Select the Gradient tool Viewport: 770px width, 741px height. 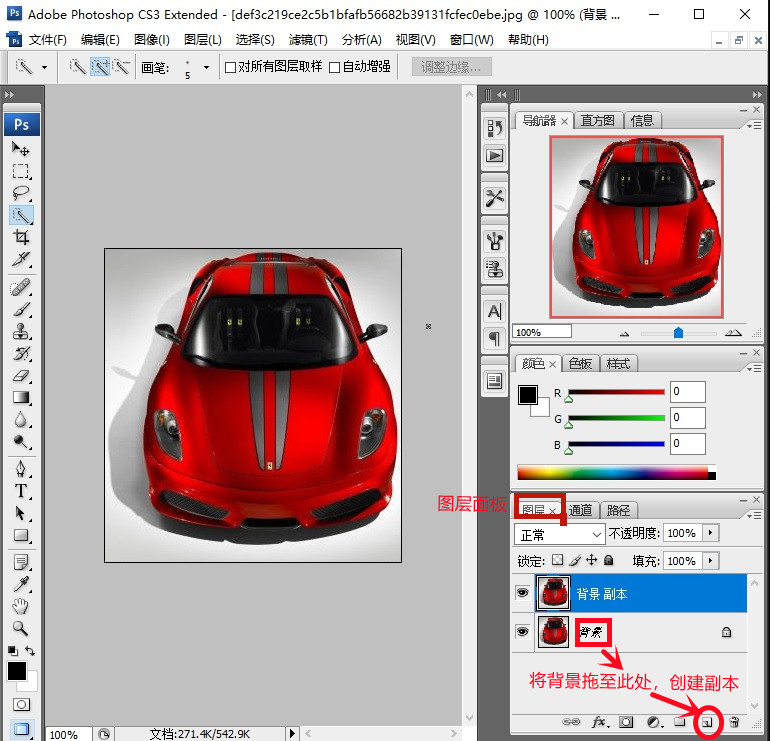21,397
